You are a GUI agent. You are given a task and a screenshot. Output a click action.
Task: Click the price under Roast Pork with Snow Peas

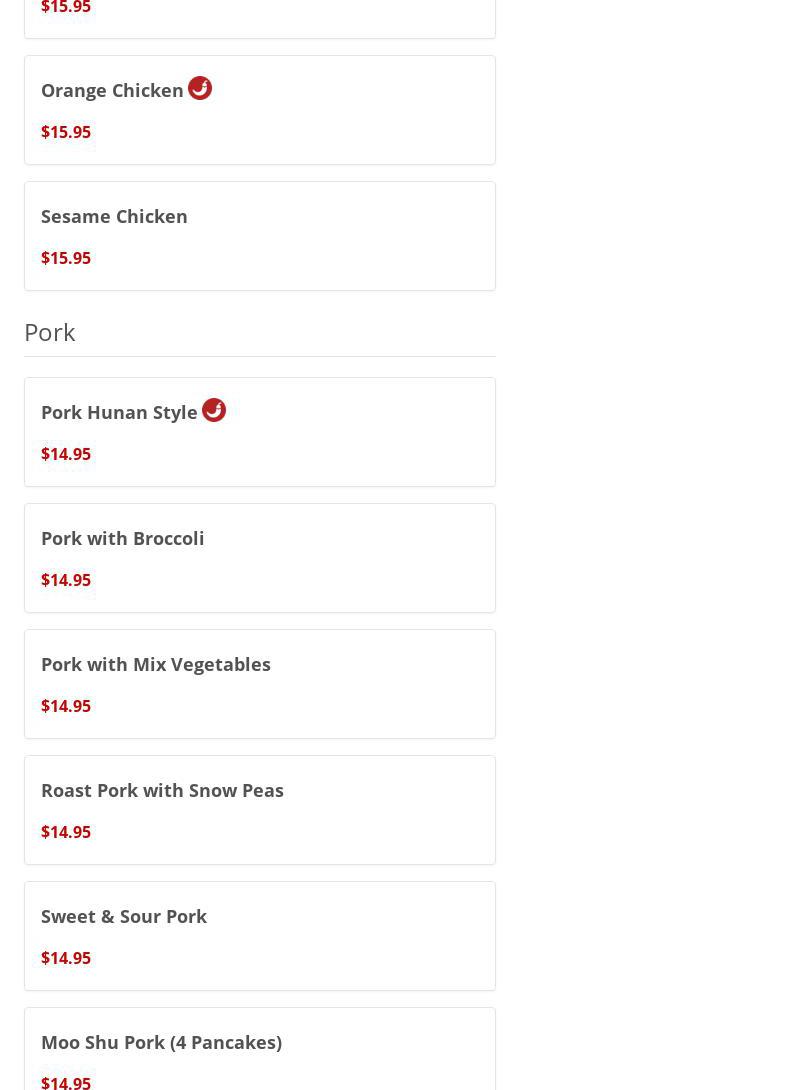(x=66, y=832)
